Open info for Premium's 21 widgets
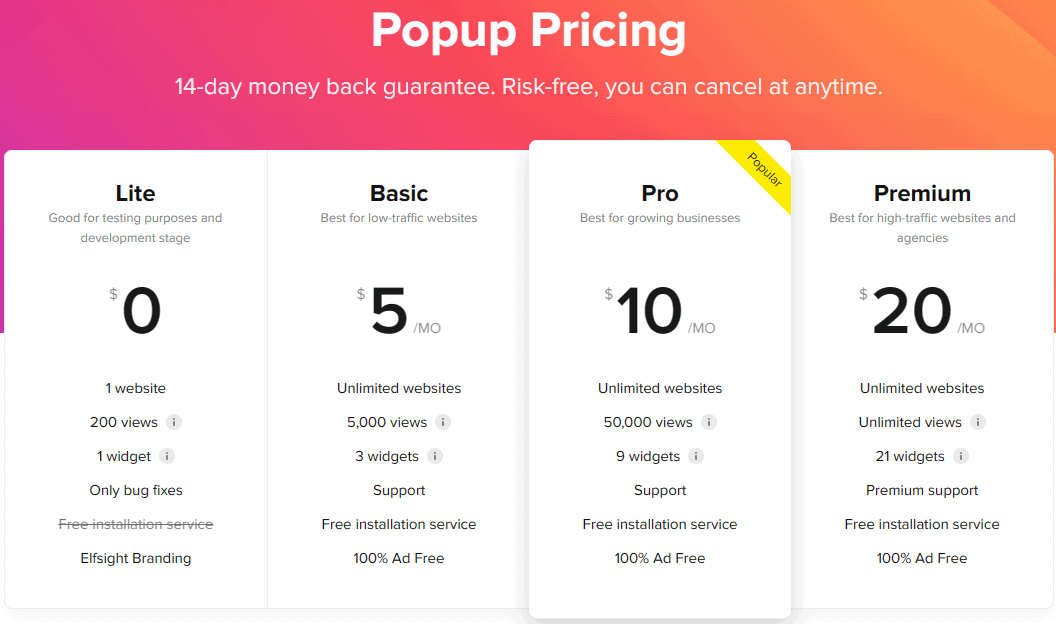The height and width of the screenshot is (624, 1056). [961, 456]
